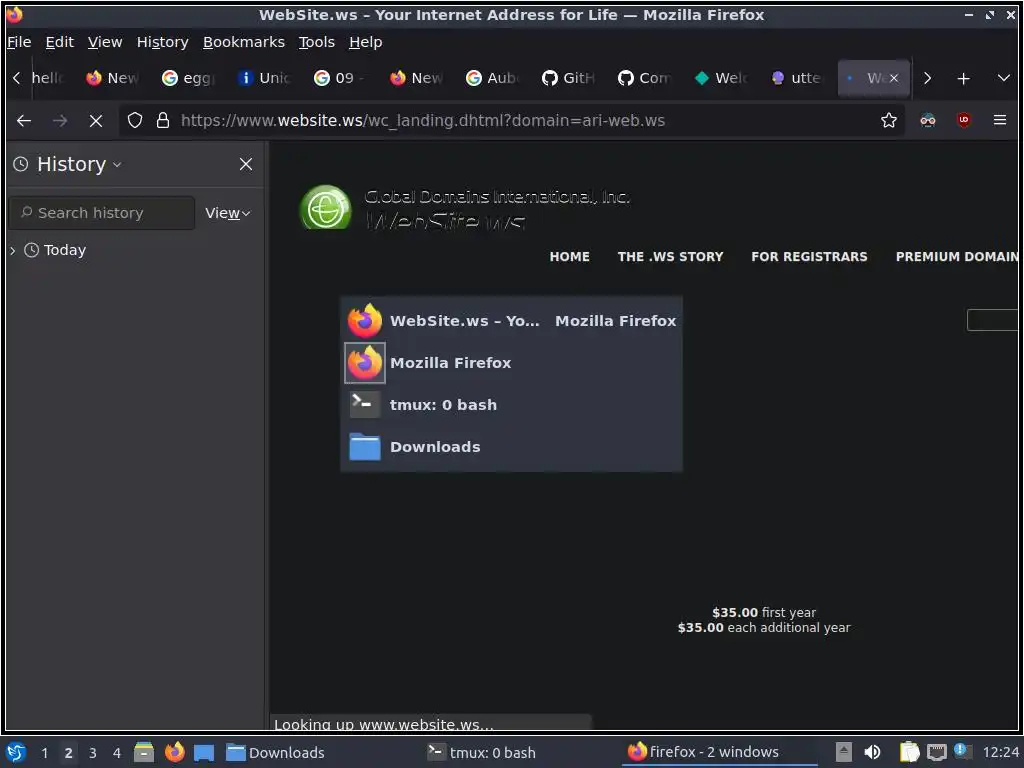Select plain Mozilla Firefox window in switcher
The width and height of the screenshot is (1024, 768).
click(x=511, y=362)
